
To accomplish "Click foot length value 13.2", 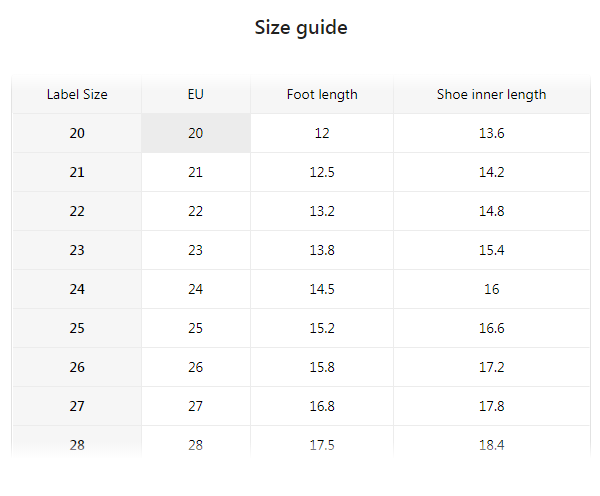I will [322, 211].
